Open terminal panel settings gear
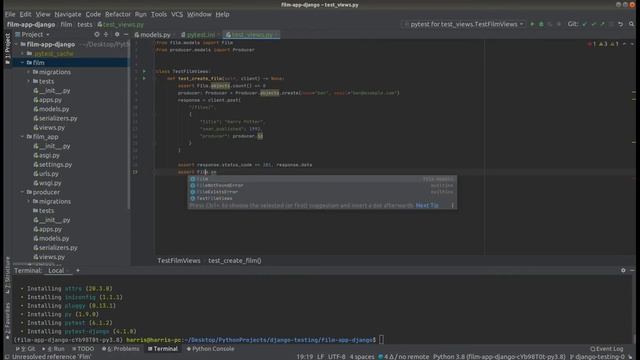 (x=623, y=270)
